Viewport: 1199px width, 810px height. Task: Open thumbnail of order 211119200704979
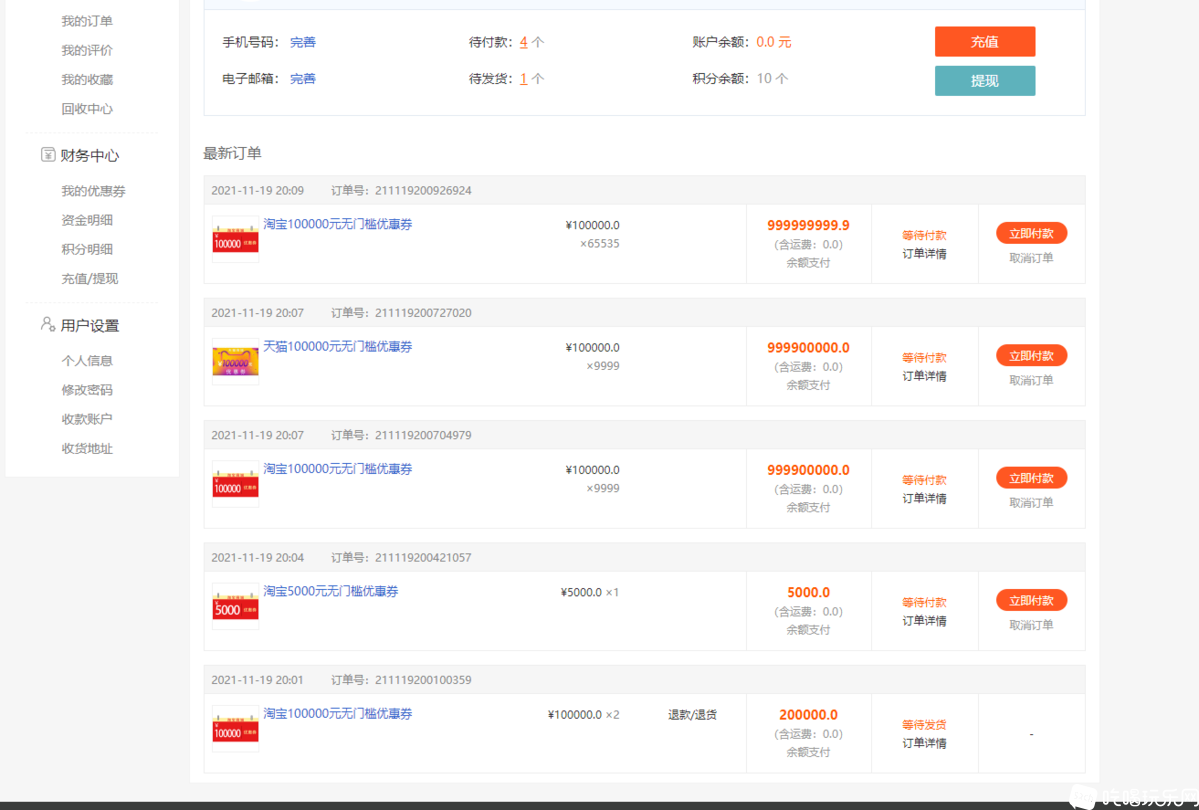tap(236, 483)
